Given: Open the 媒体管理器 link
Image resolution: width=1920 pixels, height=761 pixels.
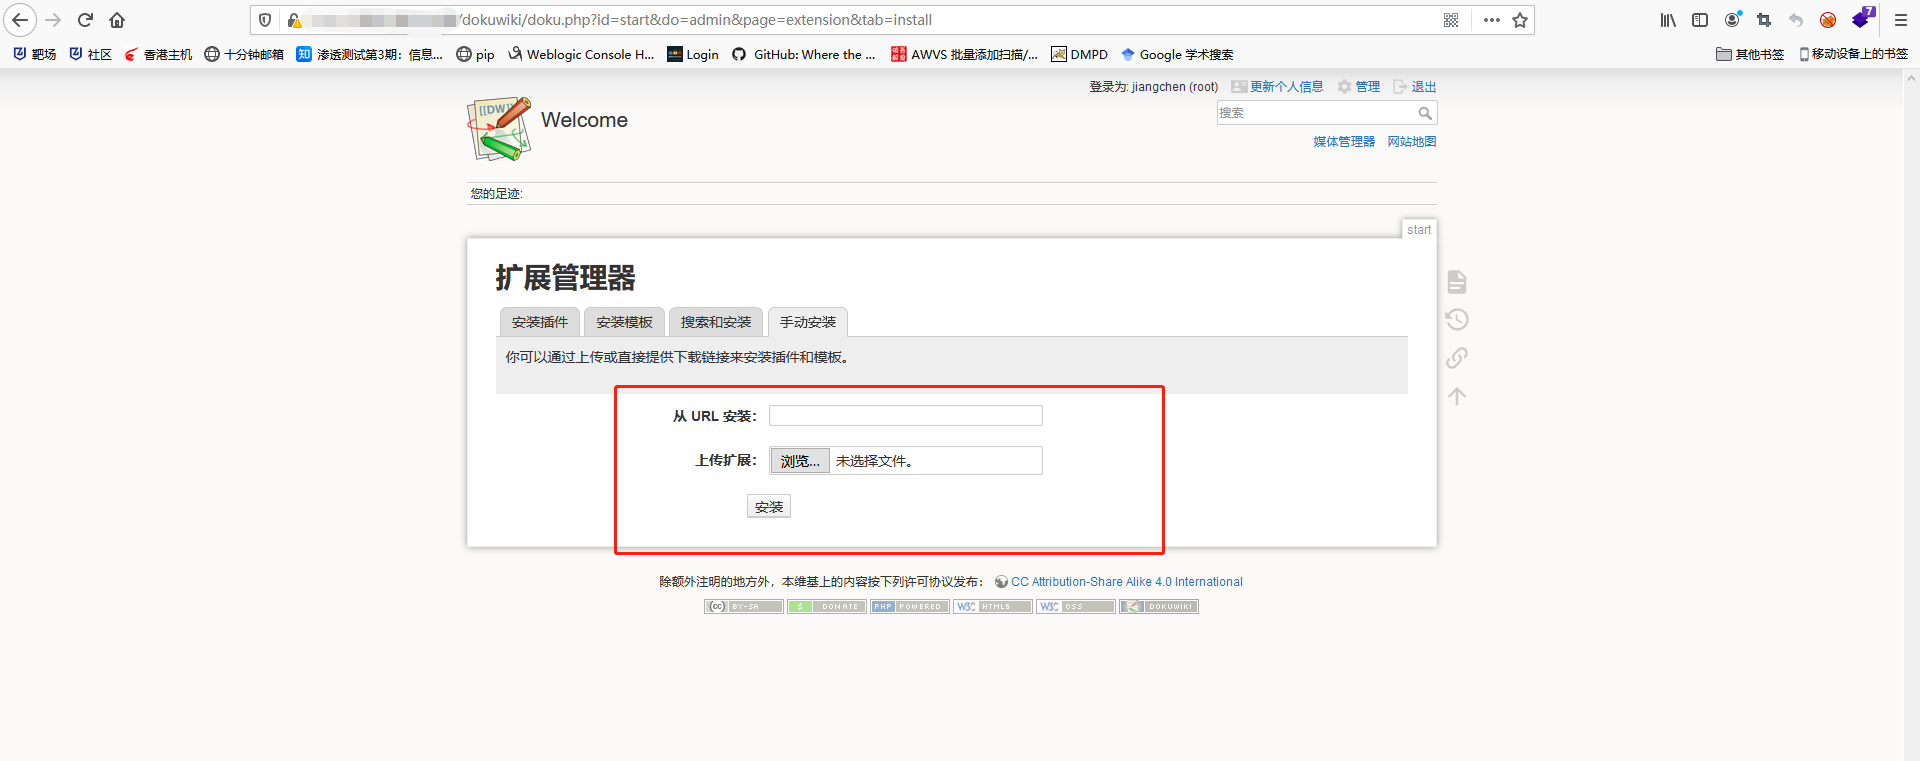Looking at the screenshot, I should pyautogui.click(x=1344, y=142).
